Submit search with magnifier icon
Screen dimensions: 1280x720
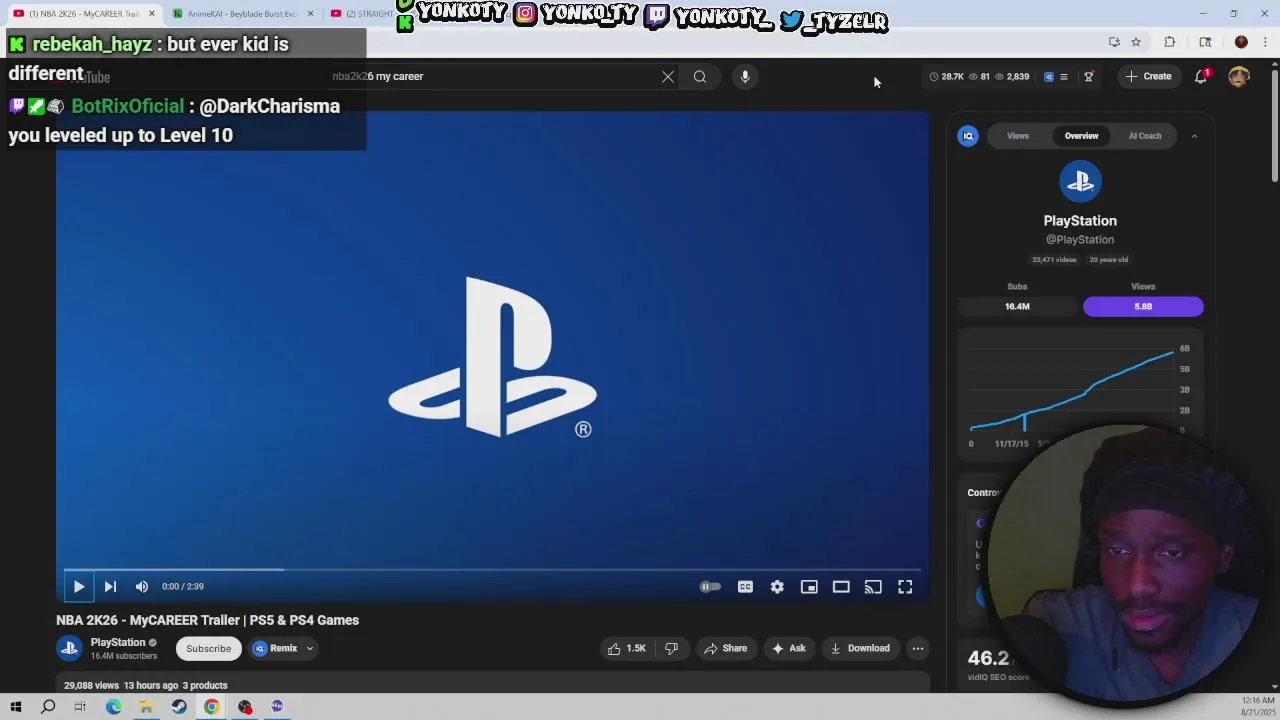point(700,76)
